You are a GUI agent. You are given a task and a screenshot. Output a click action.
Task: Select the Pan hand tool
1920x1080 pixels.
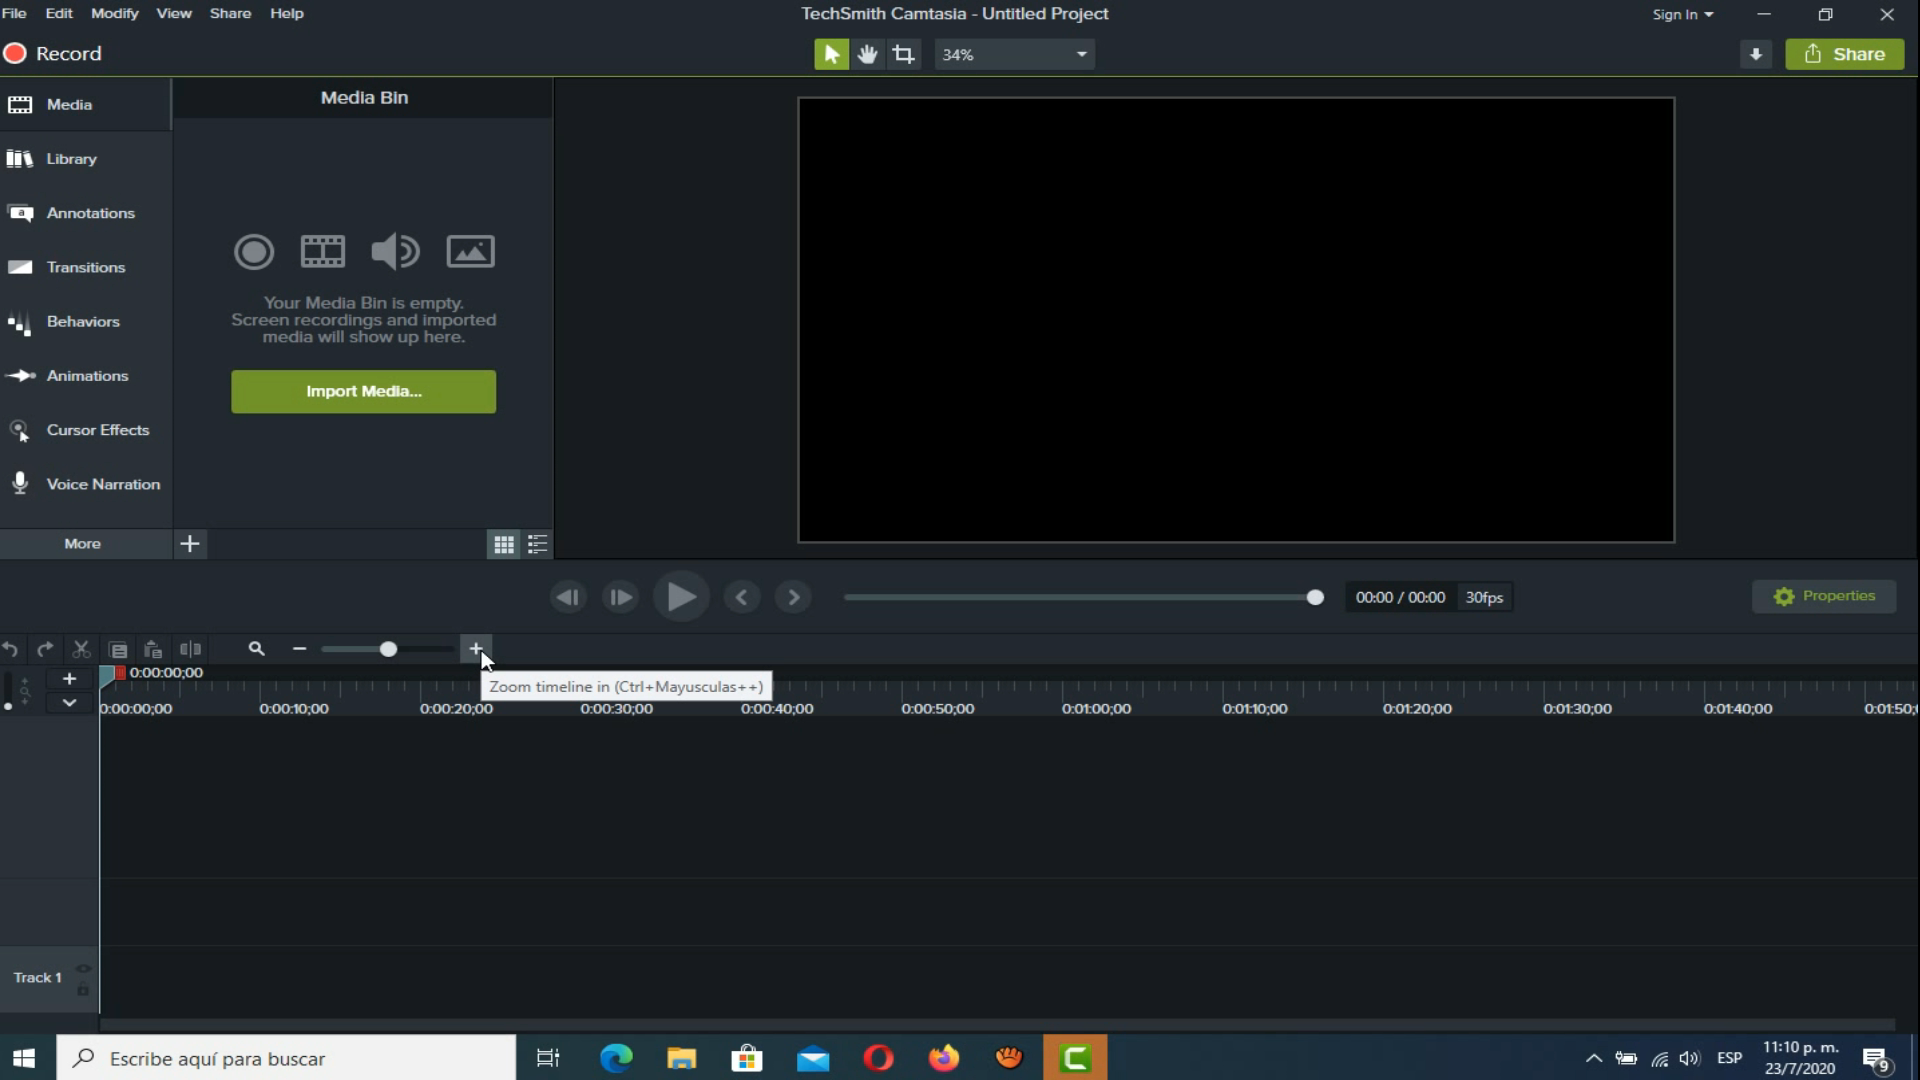click(x=868, y=54)
